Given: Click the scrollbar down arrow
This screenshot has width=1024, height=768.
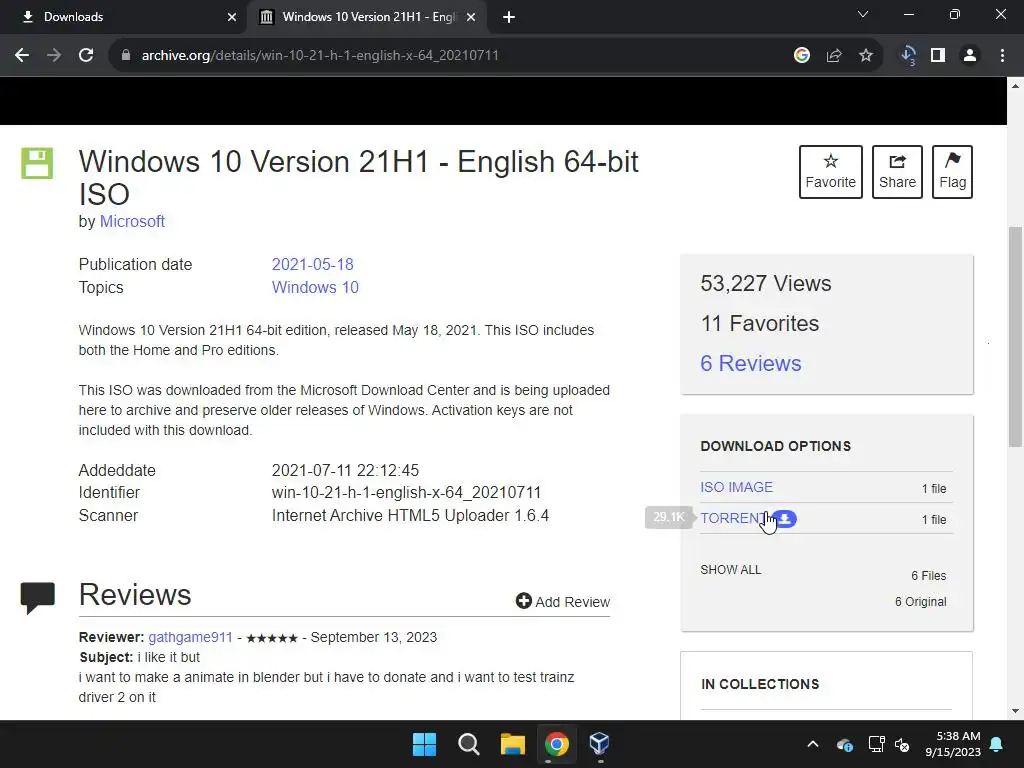Looking at the screenshot, I should click(1015, 711).
